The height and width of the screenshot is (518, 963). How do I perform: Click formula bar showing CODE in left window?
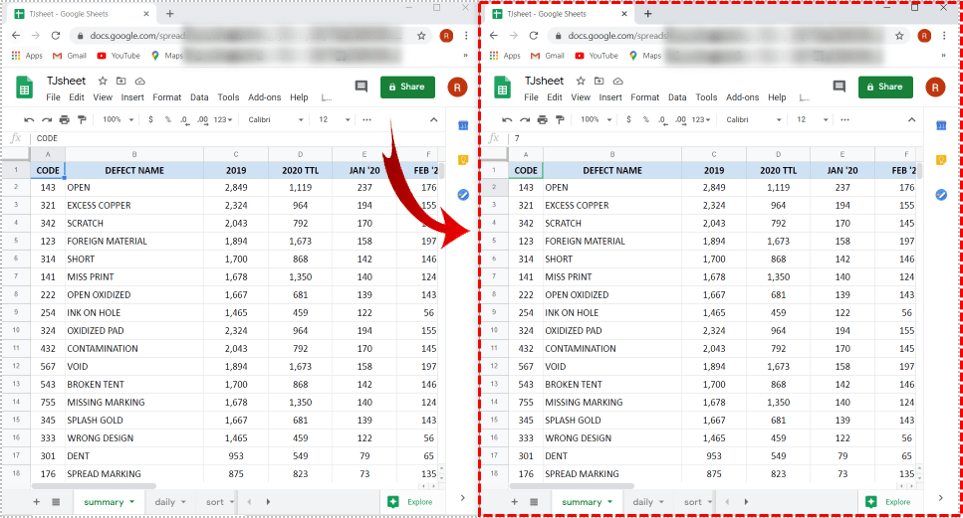[200, 138]
